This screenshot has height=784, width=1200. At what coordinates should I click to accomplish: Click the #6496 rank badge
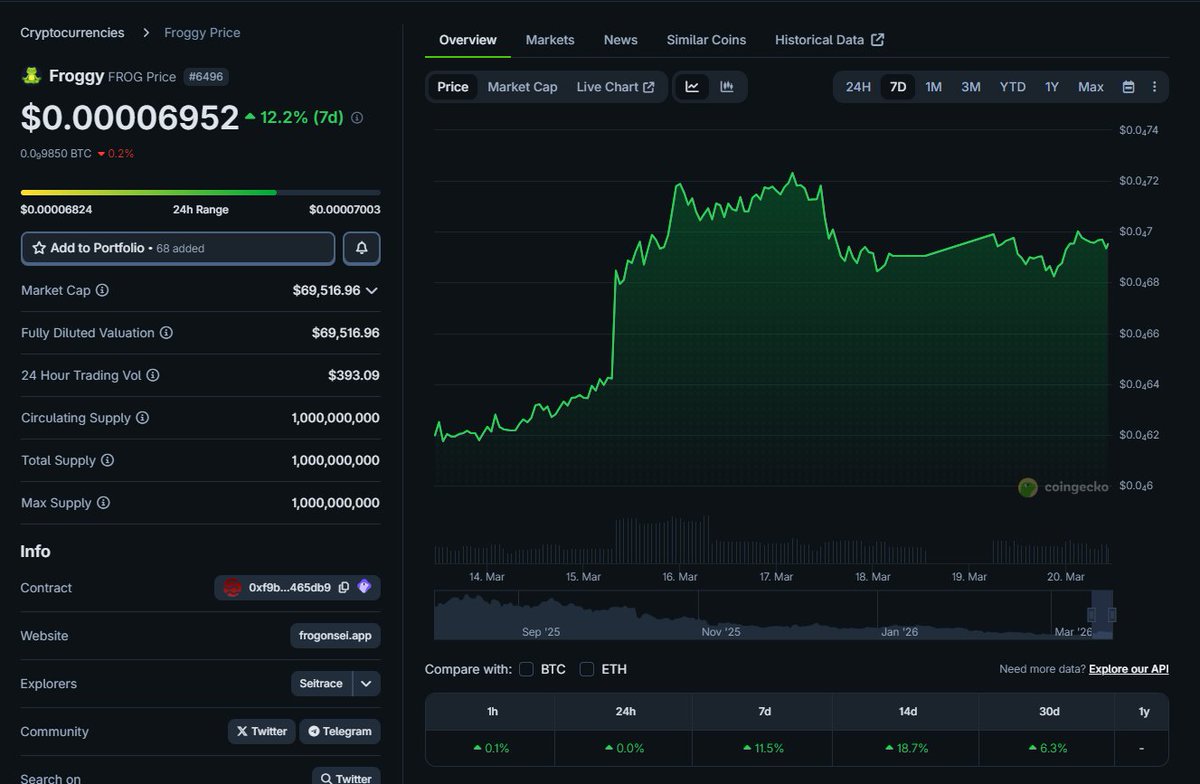coord(207,77)
